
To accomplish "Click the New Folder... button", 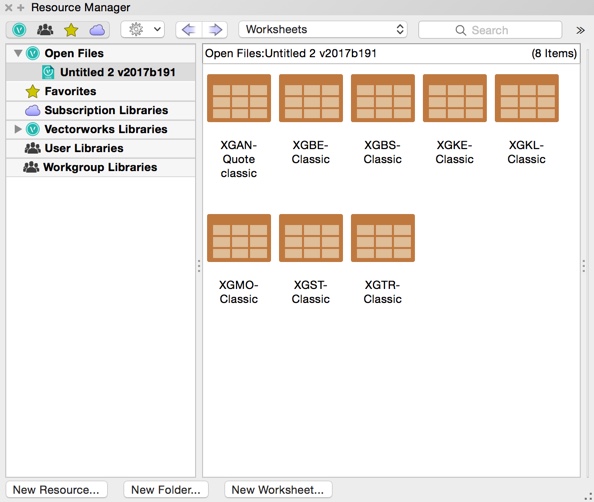I will [166, 489].
